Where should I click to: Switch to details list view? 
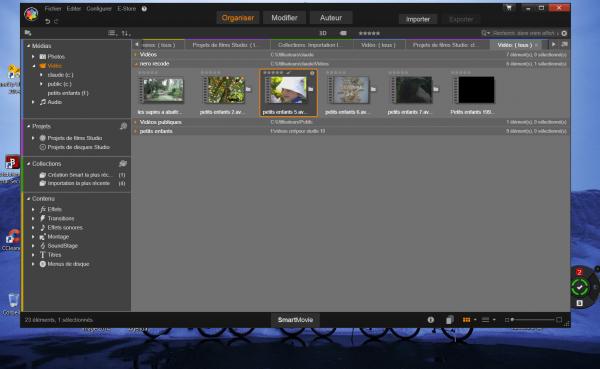pos(485,320)
